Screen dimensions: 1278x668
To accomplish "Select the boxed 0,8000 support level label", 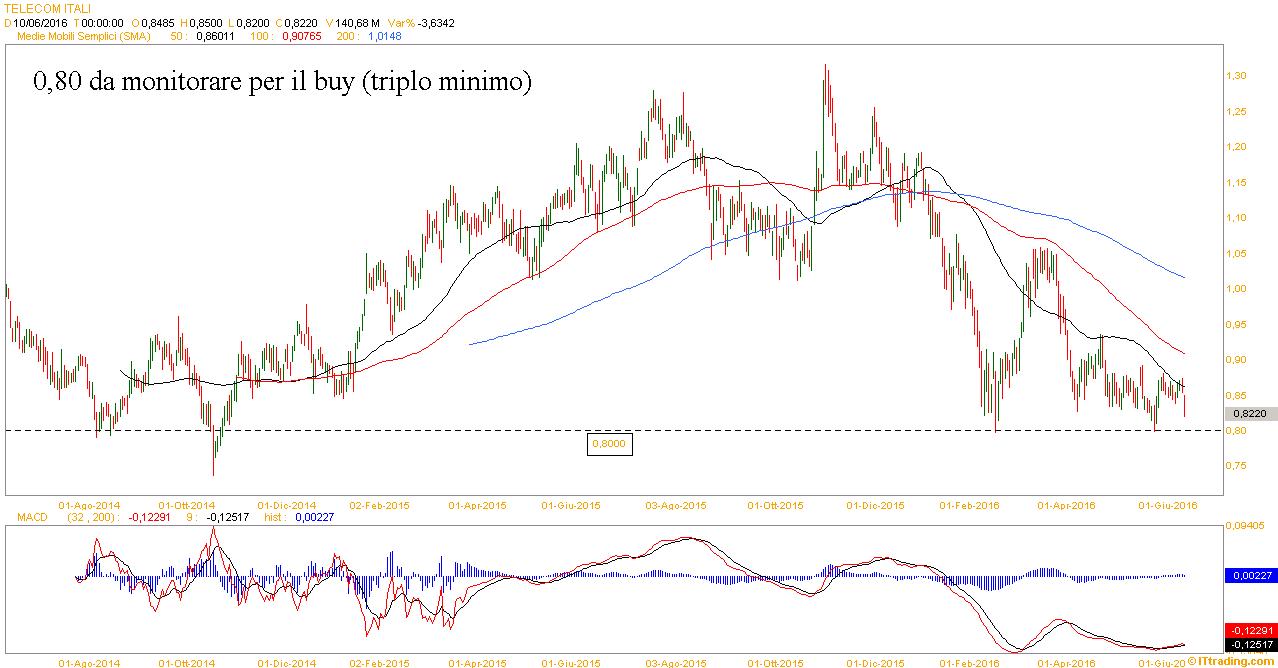I will tap(609, 444).
